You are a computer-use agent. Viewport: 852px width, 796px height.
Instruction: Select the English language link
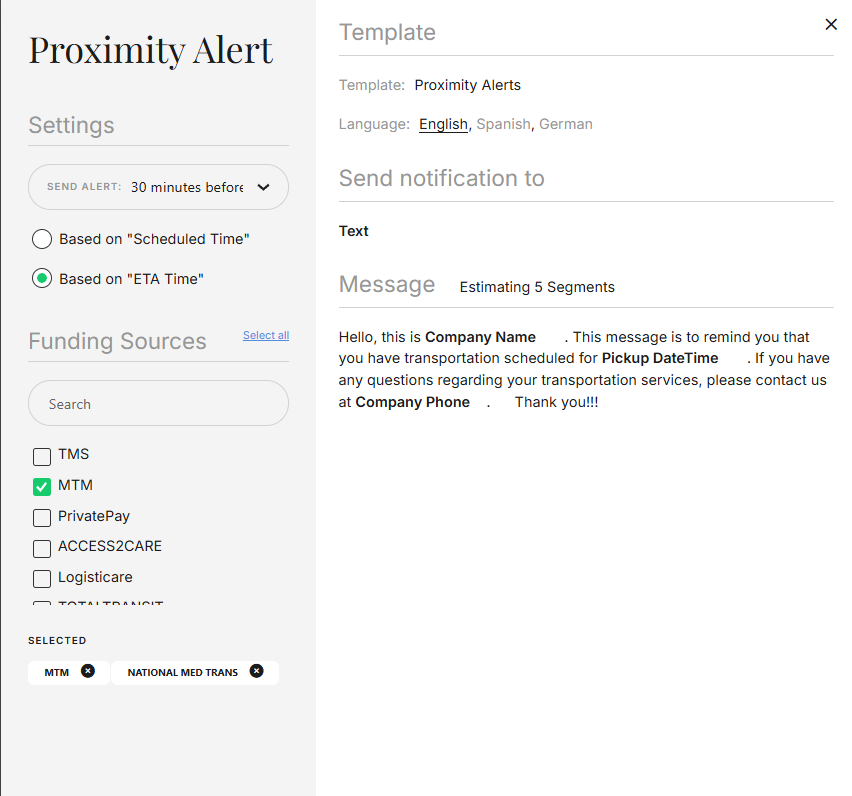tap(444, 124)
